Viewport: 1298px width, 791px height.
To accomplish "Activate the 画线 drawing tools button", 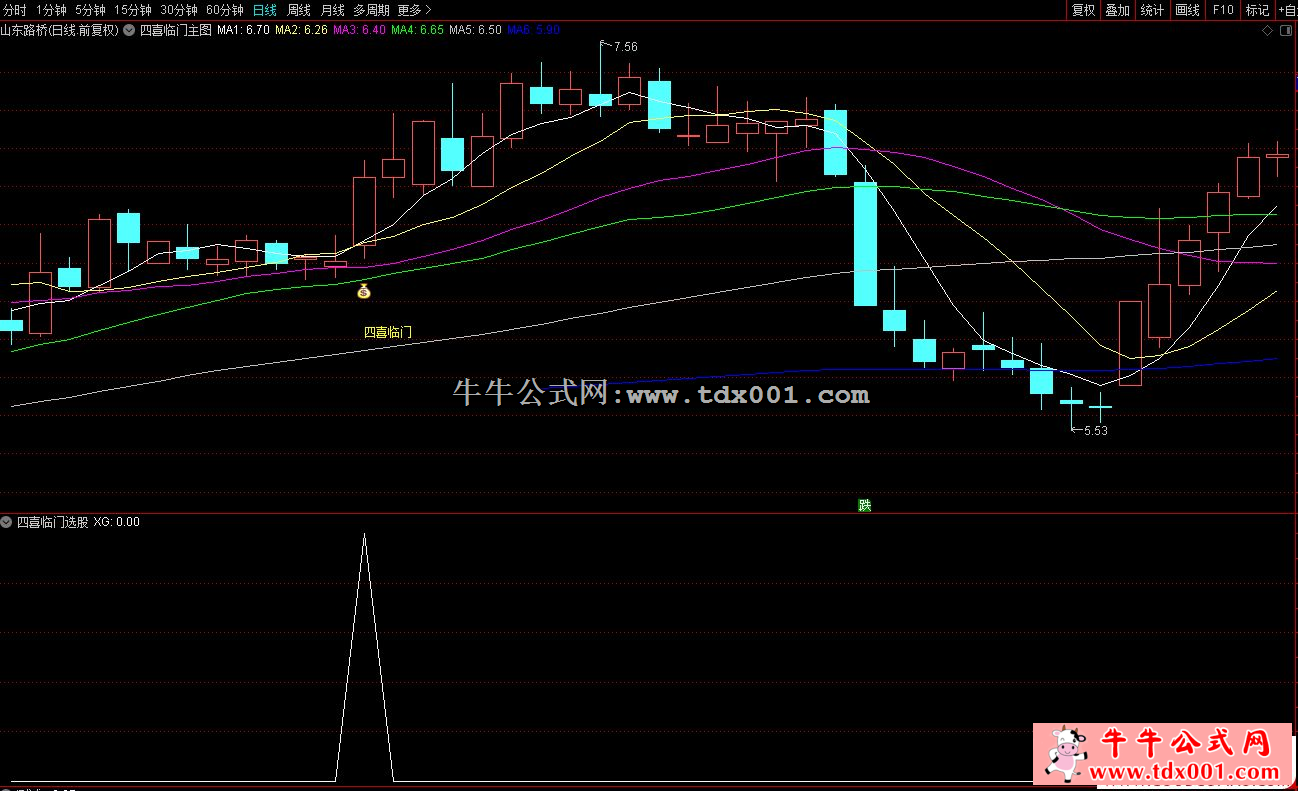I will (1187, 10).
